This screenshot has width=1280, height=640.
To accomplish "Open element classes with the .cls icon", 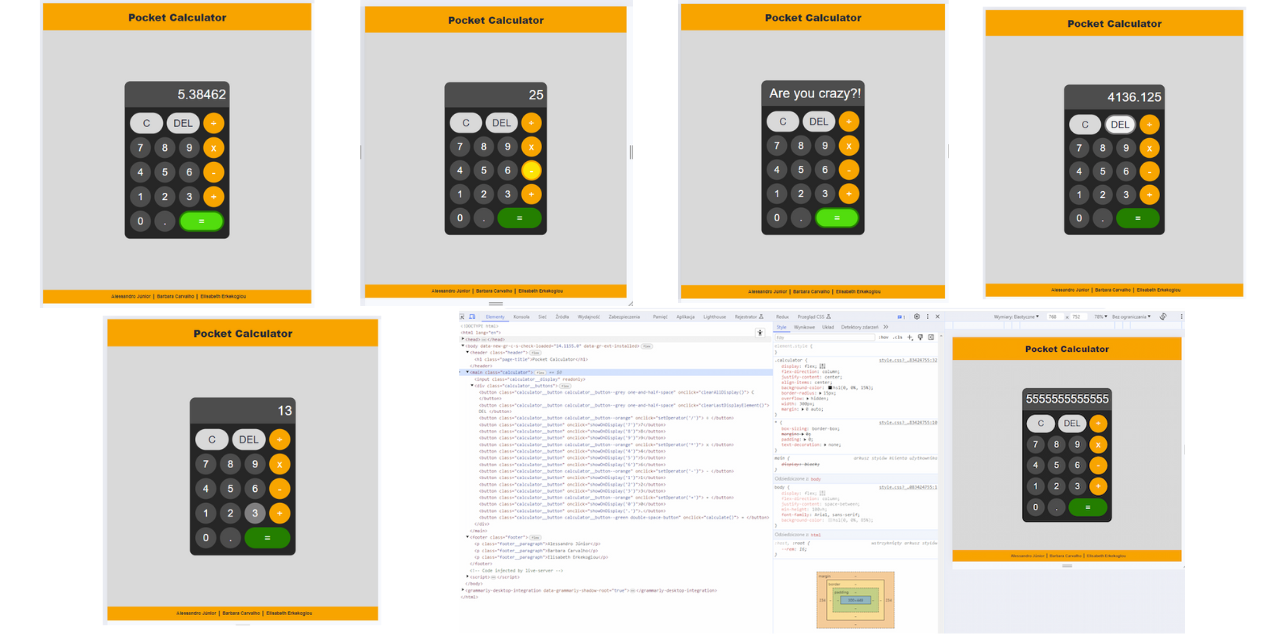I will 897,337.
